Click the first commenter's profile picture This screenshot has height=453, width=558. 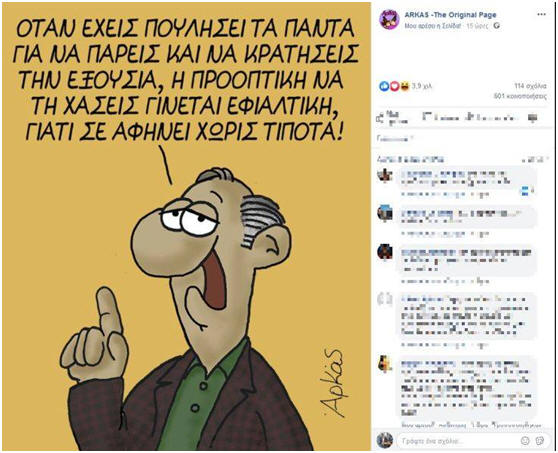384,175
